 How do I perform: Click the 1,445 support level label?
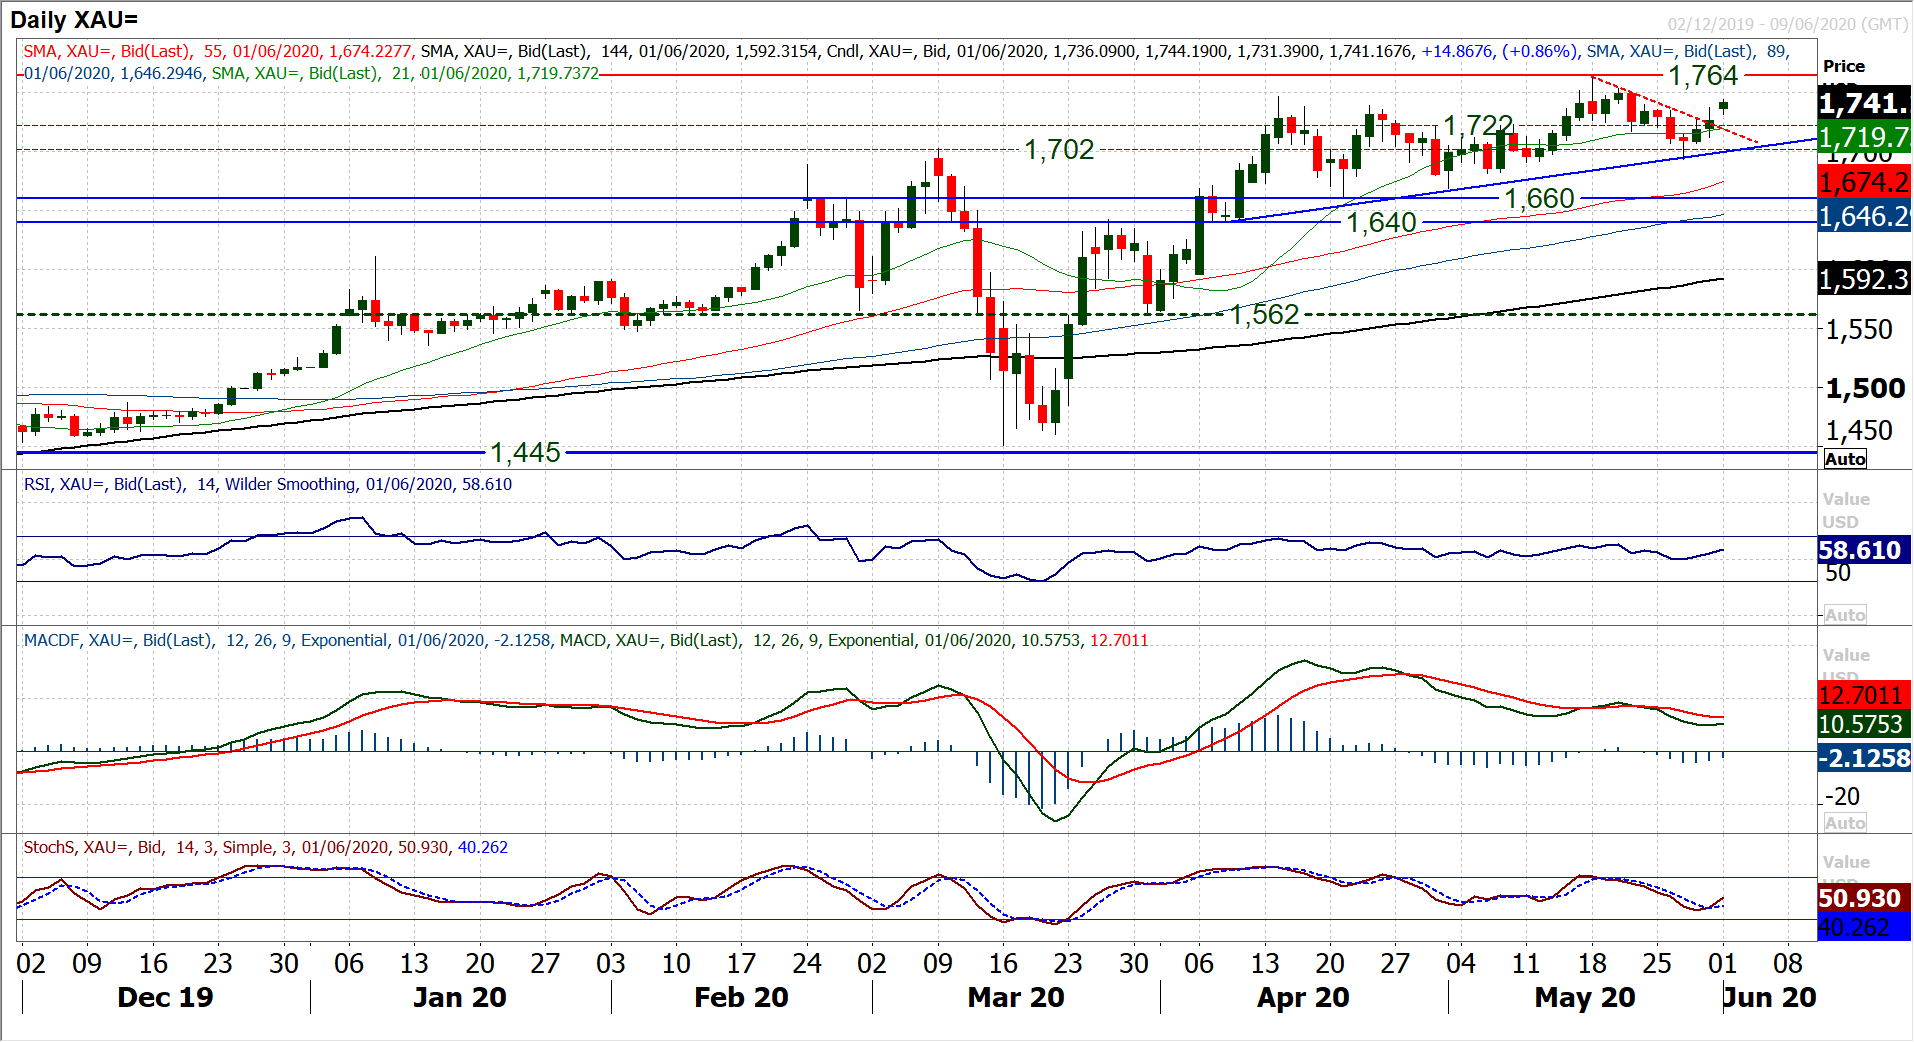(525, 453)
